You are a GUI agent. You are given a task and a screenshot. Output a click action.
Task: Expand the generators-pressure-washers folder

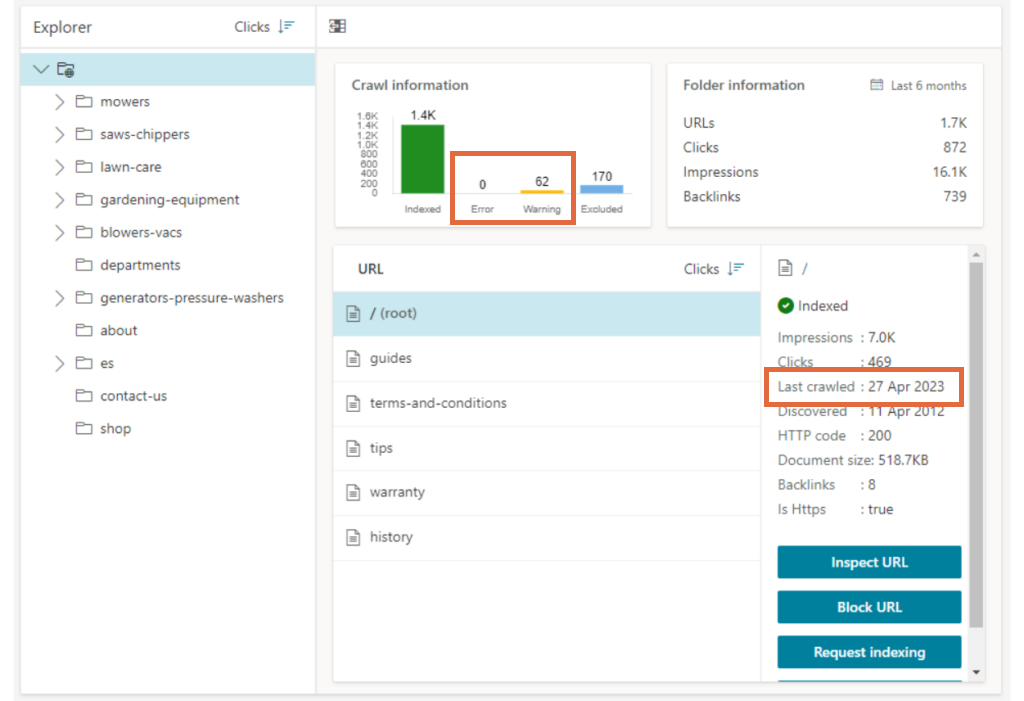[x=59, y=297]
